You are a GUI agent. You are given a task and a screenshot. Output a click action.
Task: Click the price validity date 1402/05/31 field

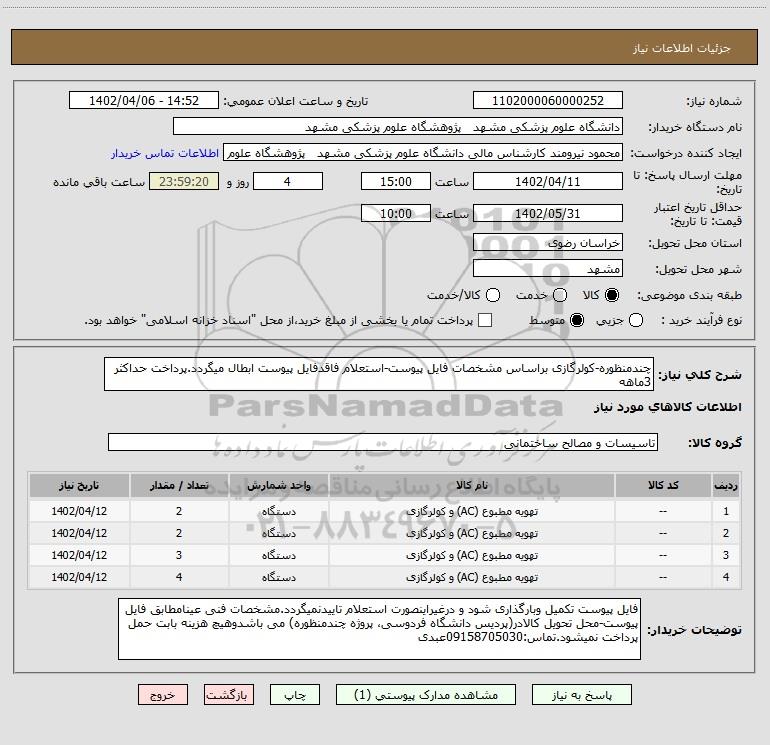[x=548, y=213]
